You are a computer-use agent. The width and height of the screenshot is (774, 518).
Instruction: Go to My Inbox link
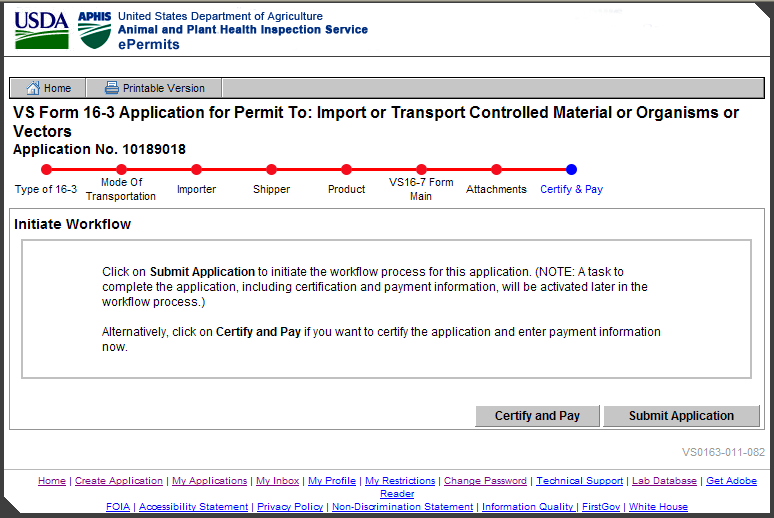point(278,481)
